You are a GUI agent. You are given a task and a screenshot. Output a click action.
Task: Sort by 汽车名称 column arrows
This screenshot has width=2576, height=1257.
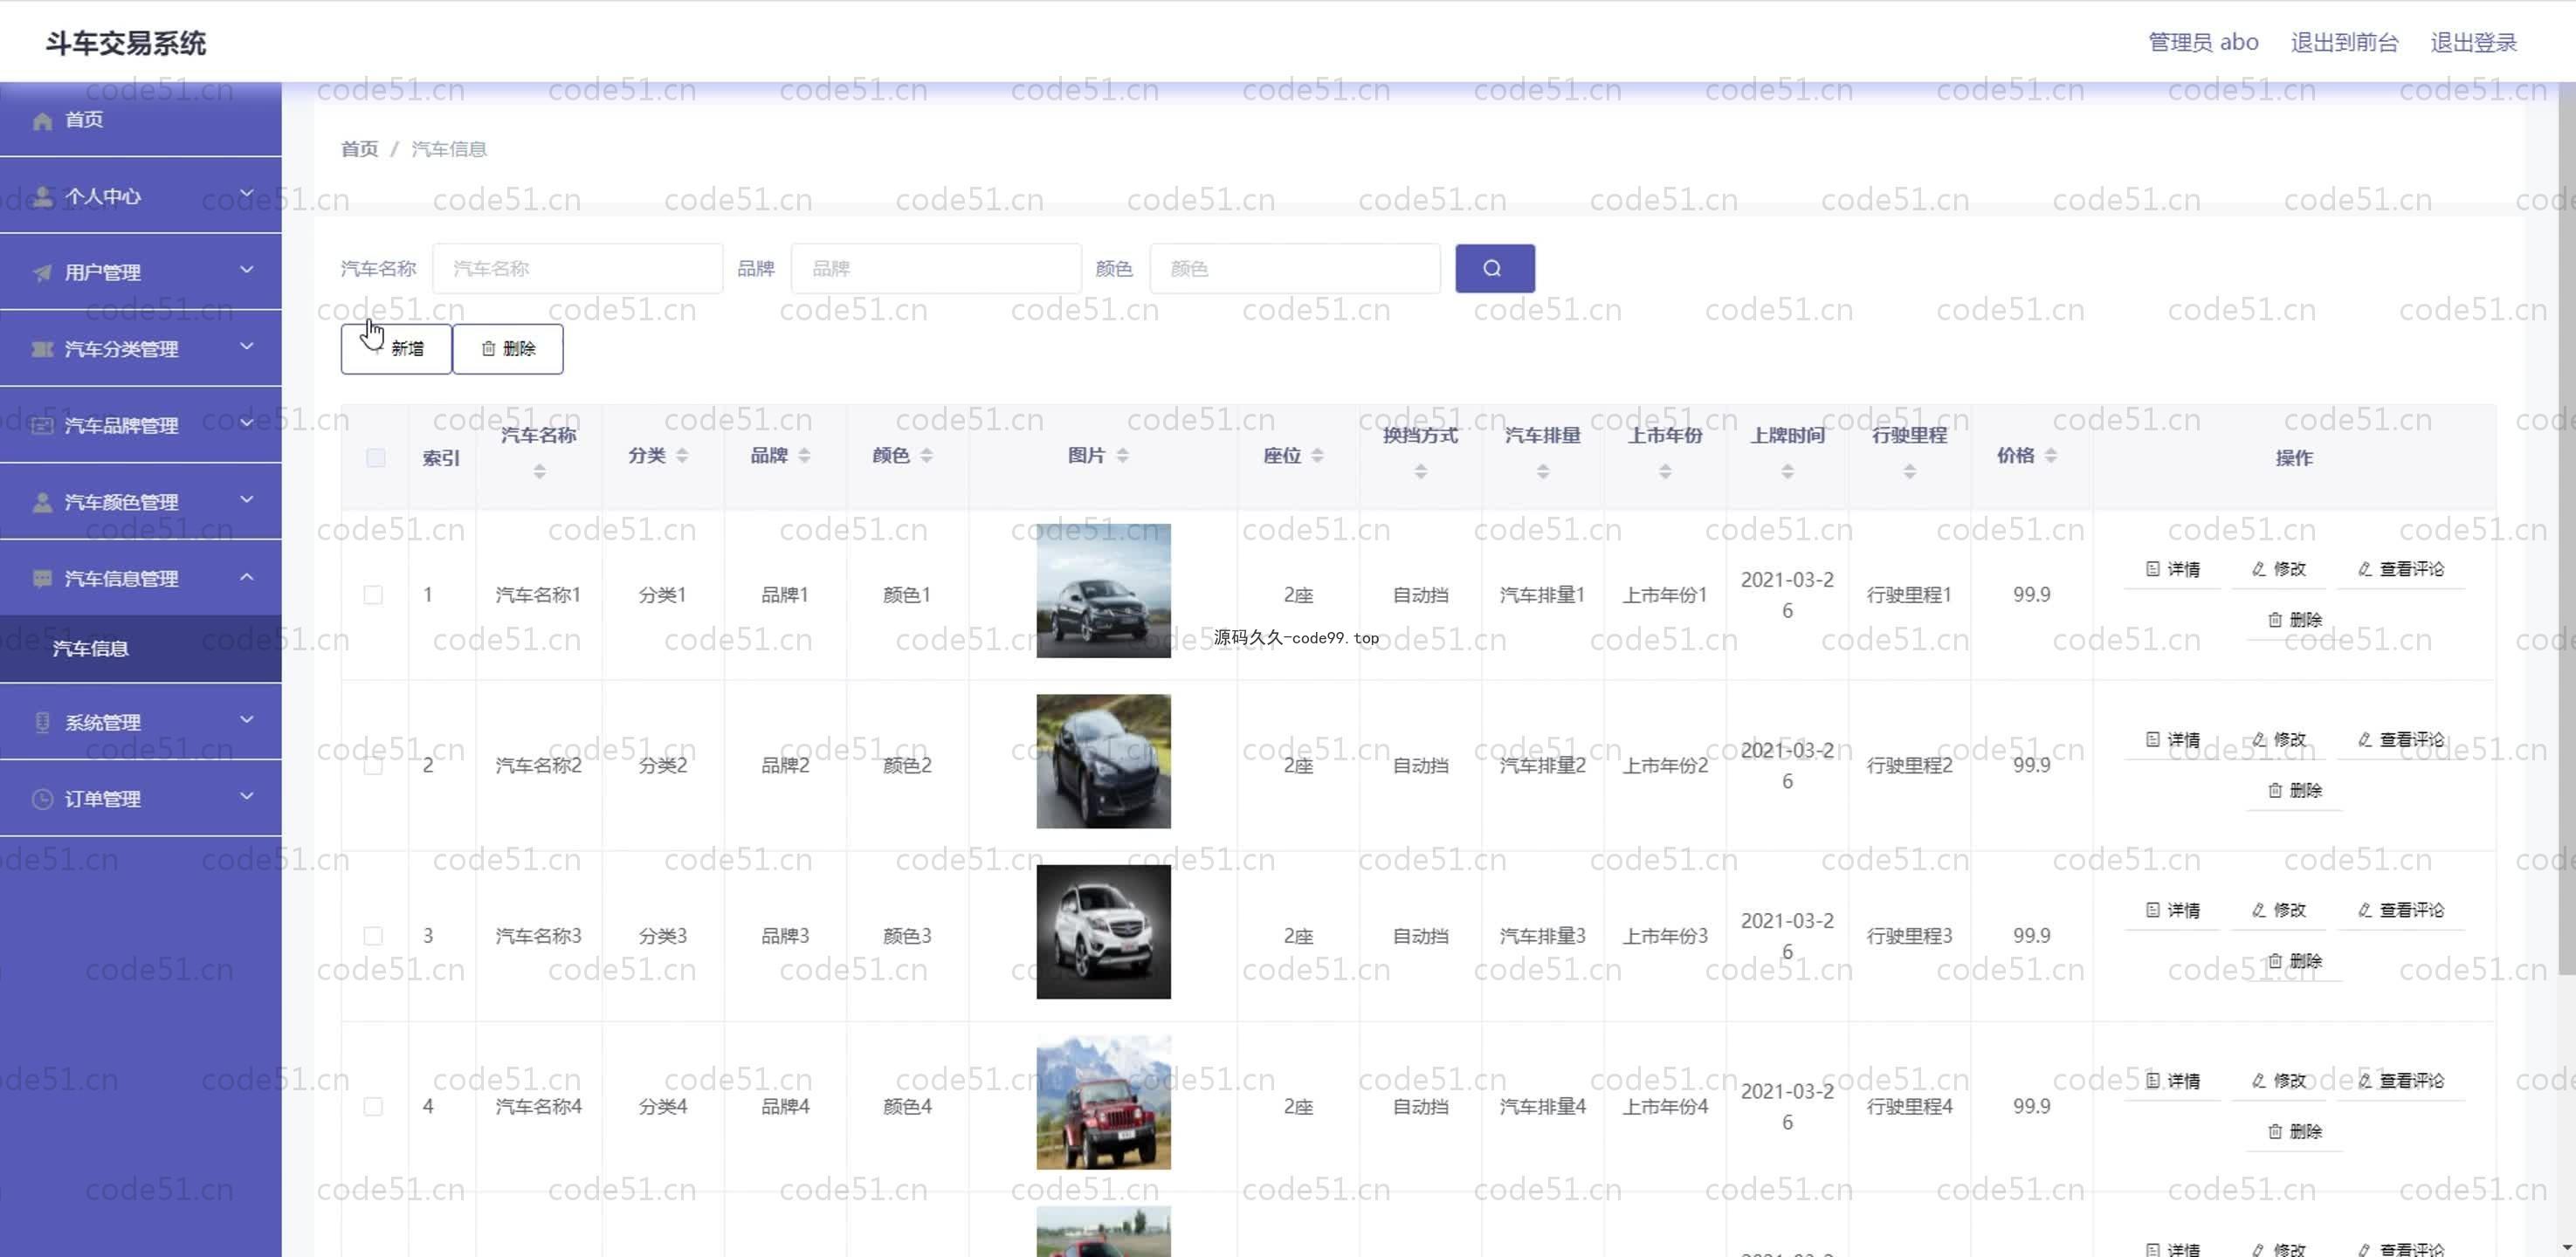click(x=539, y=471)
